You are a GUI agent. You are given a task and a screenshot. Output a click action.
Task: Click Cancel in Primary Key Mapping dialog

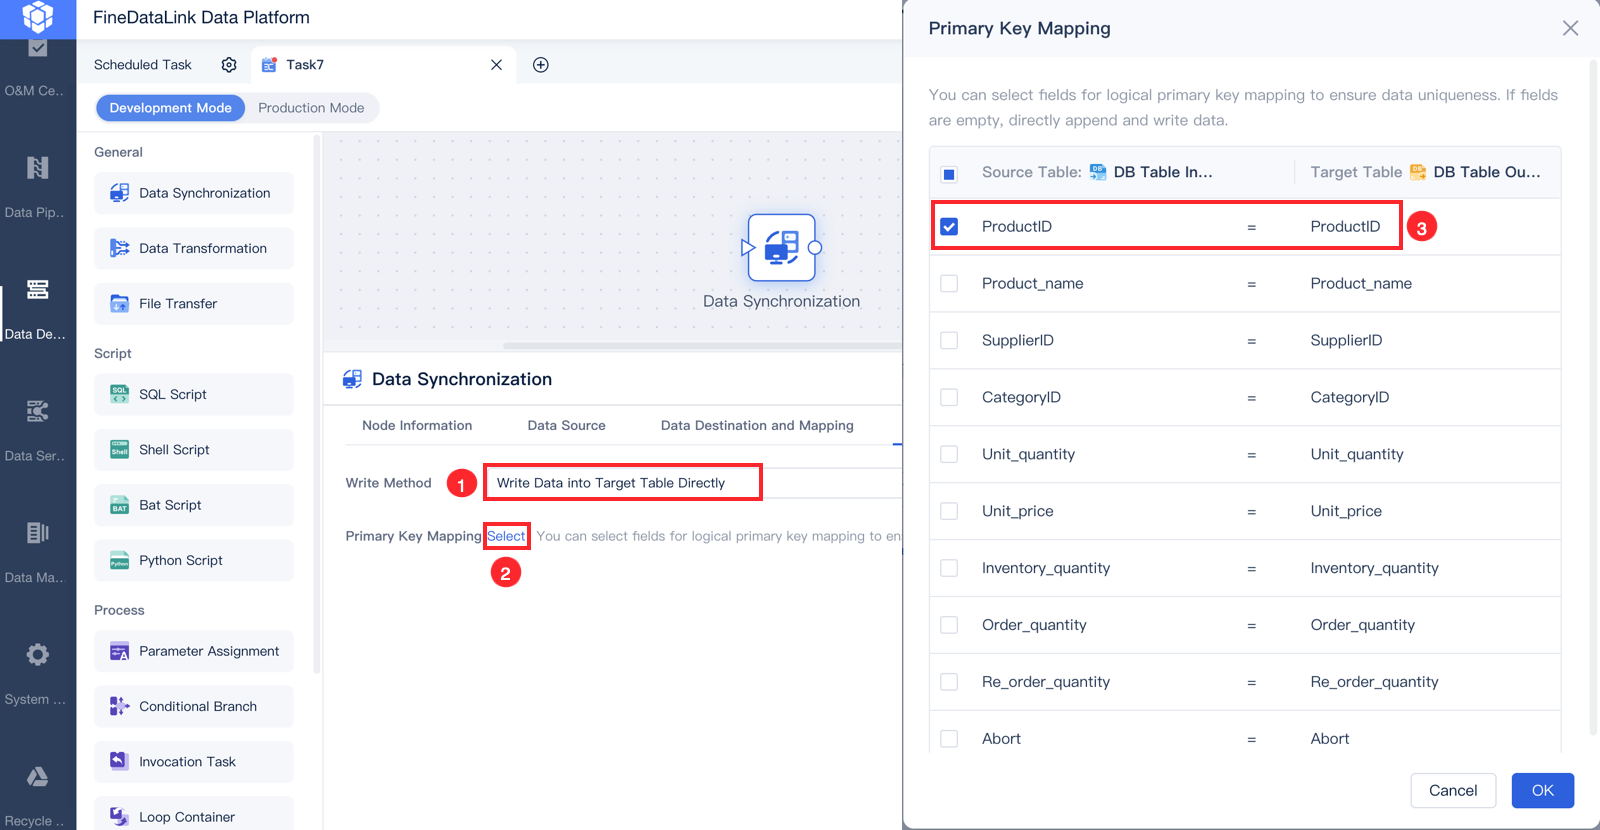(1453, 790)
